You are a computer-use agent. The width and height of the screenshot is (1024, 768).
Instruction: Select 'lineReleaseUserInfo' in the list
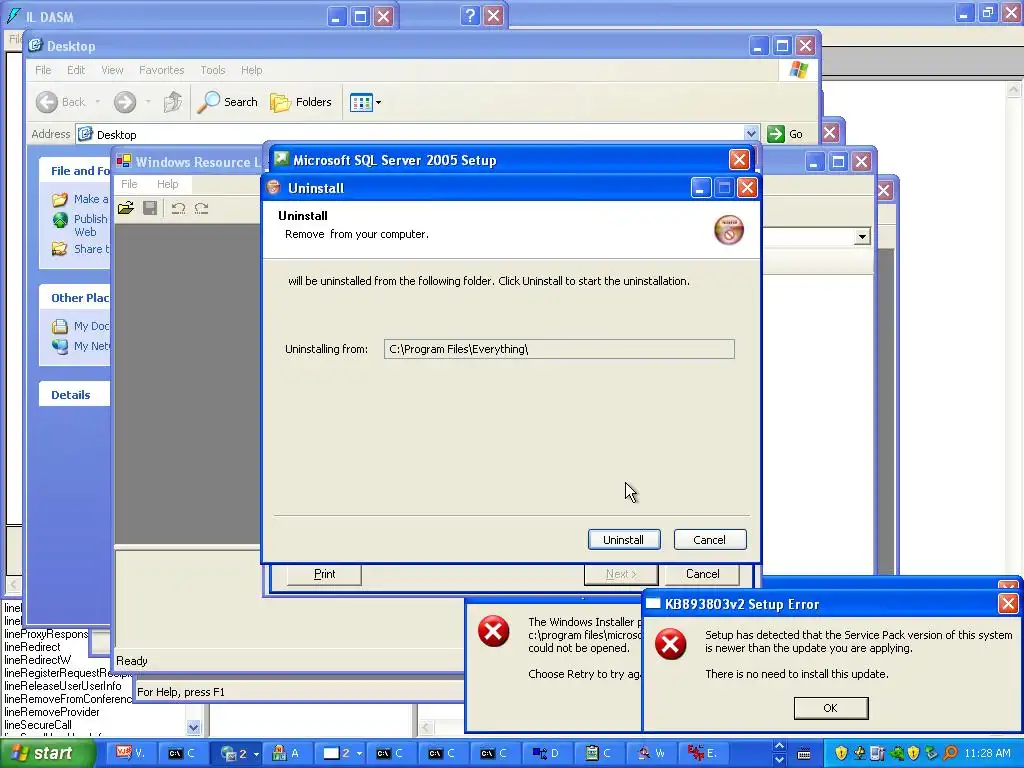point(63,686)
